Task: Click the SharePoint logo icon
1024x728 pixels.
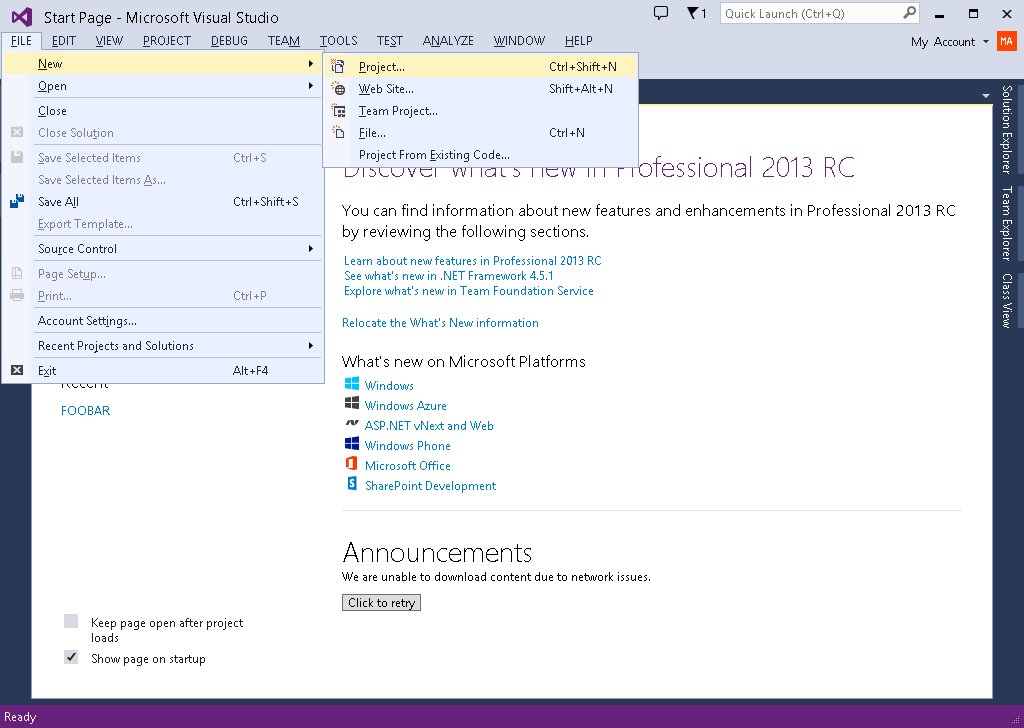Action: (352, 483)
